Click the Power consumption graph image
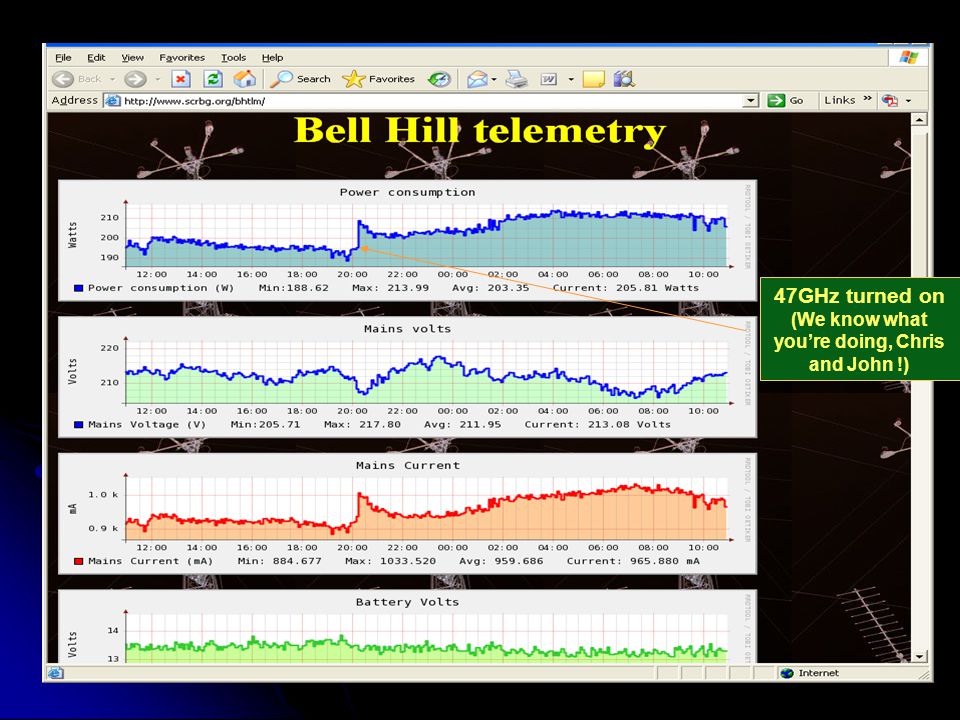 click(408, 240)
